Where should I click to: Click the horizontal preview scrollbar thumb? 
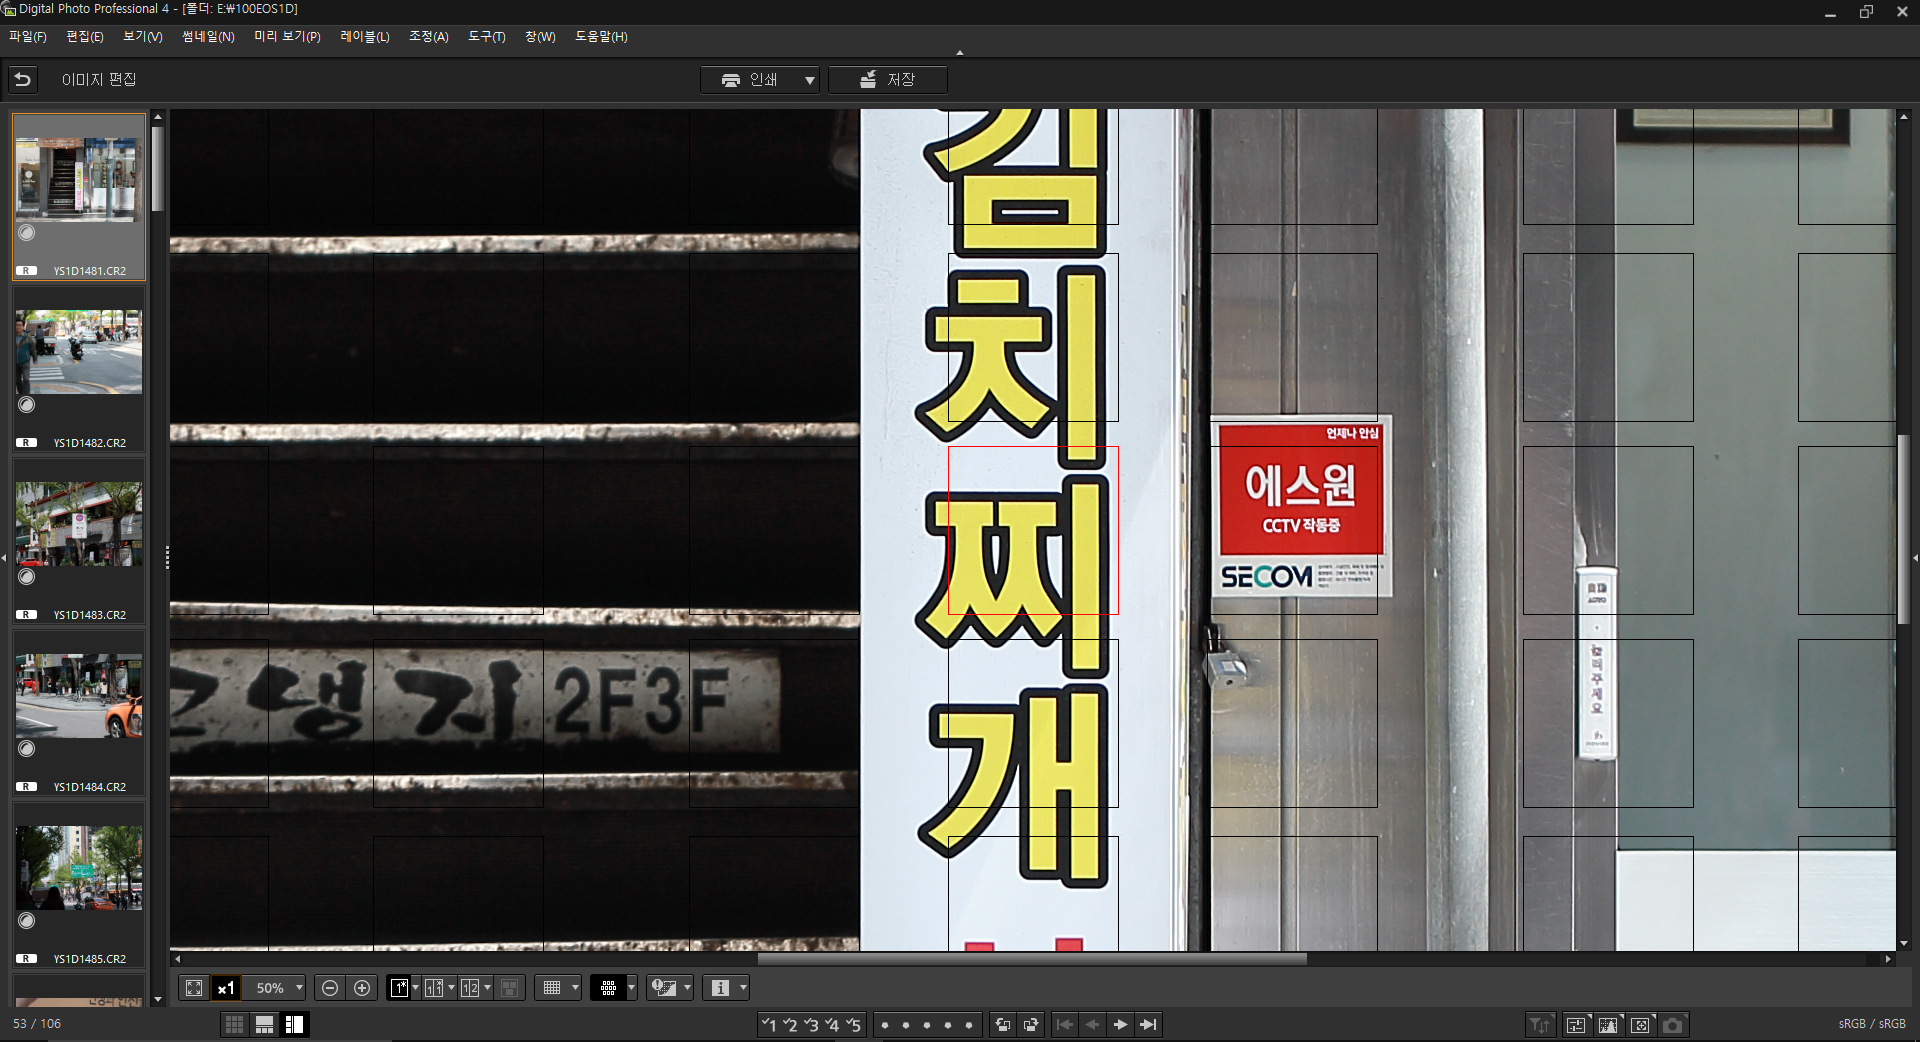pyautogui.click(x=1032, y=959)
